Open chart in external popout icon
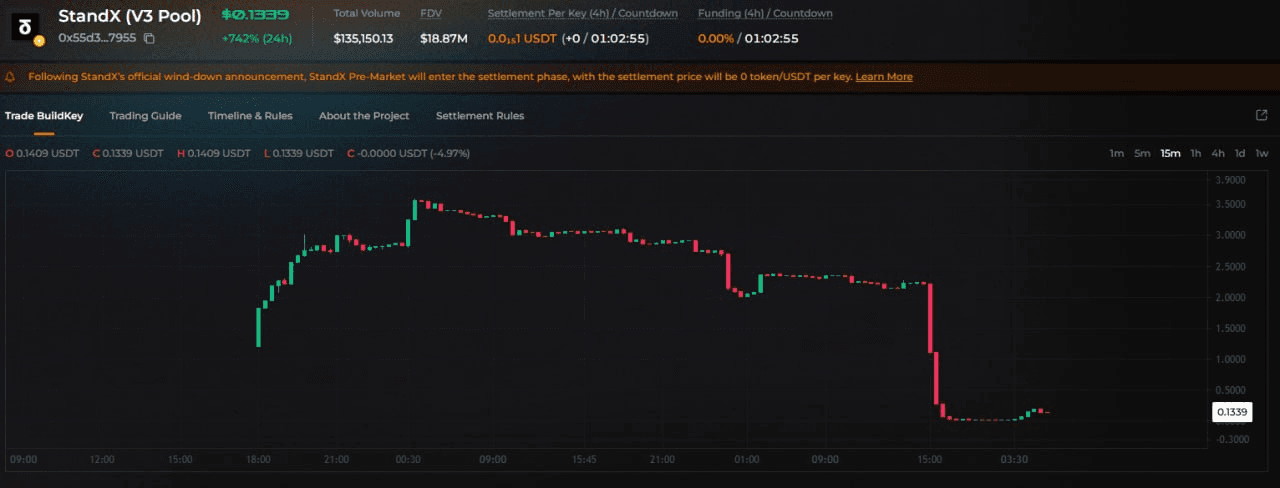The width and height of the screenshot is (1280, 488). tap(1261, 115)
